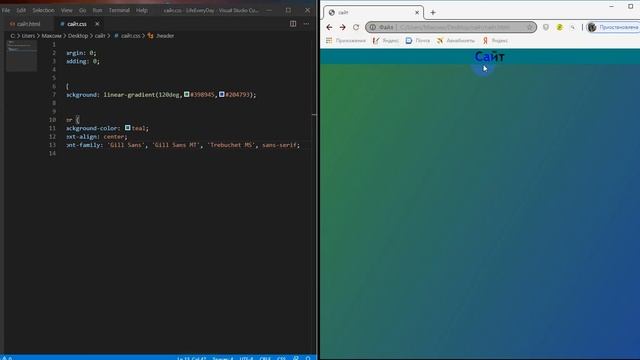Image resolution: width=640 pixels, height=360 pixels.
Task: Open the File menu in VS Code
Action: pyautogui.click(x=6, y=10)
